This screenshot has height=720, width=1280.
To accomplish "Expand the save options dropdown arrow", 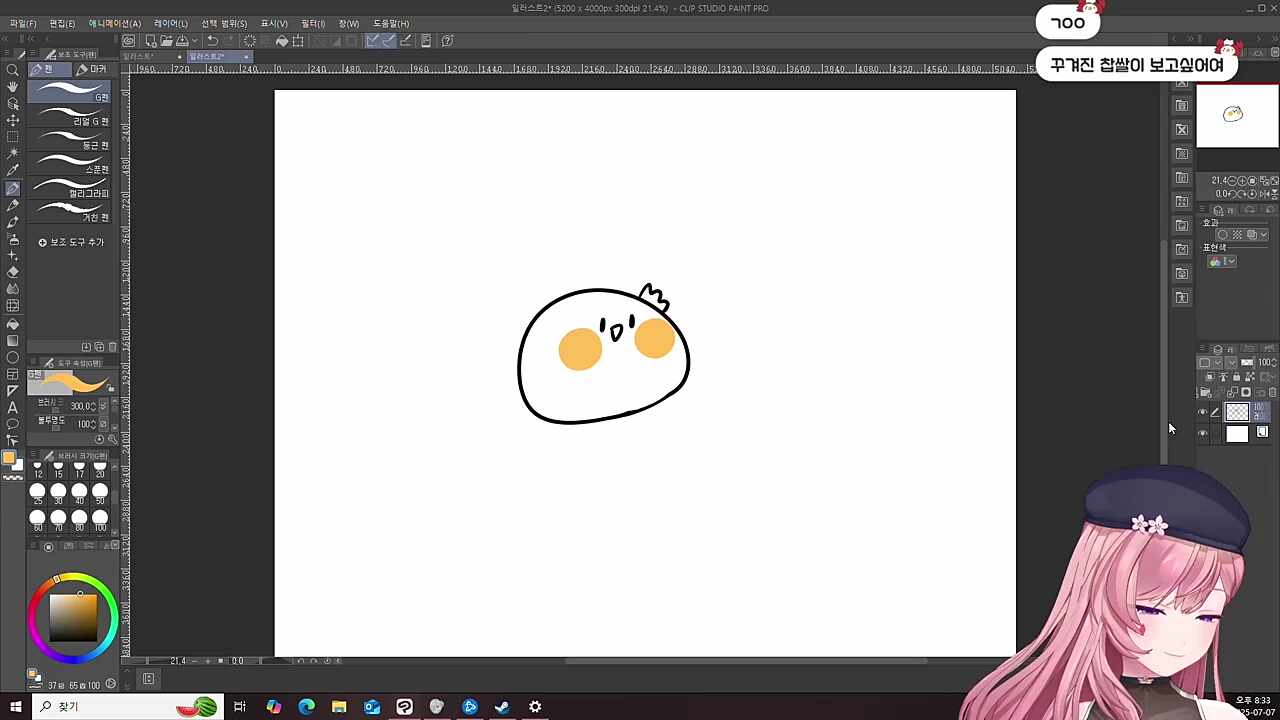I will coord(194,41).
